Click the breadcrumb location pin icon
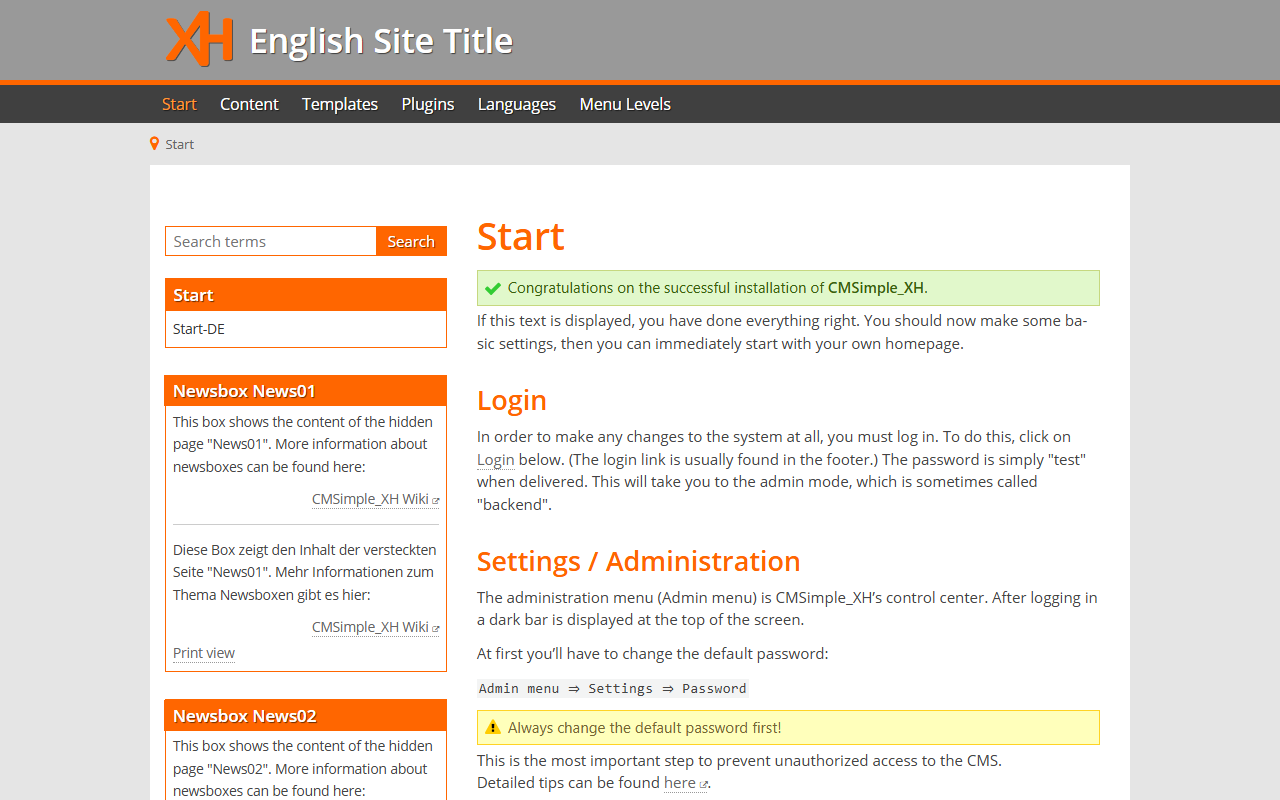The width and height of the screenshot is (1280, 800). [x=154, y=144]
